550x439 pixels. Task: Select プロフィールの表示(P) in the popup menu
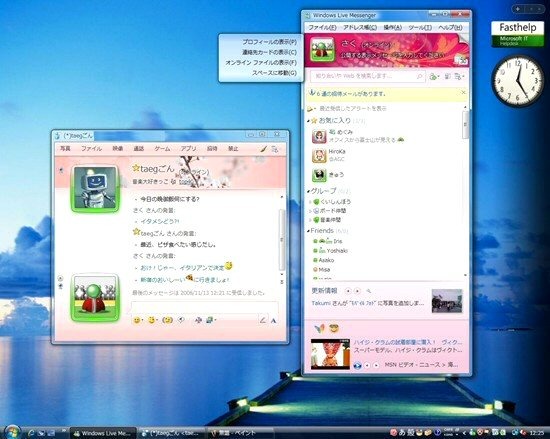click(269, 42)
